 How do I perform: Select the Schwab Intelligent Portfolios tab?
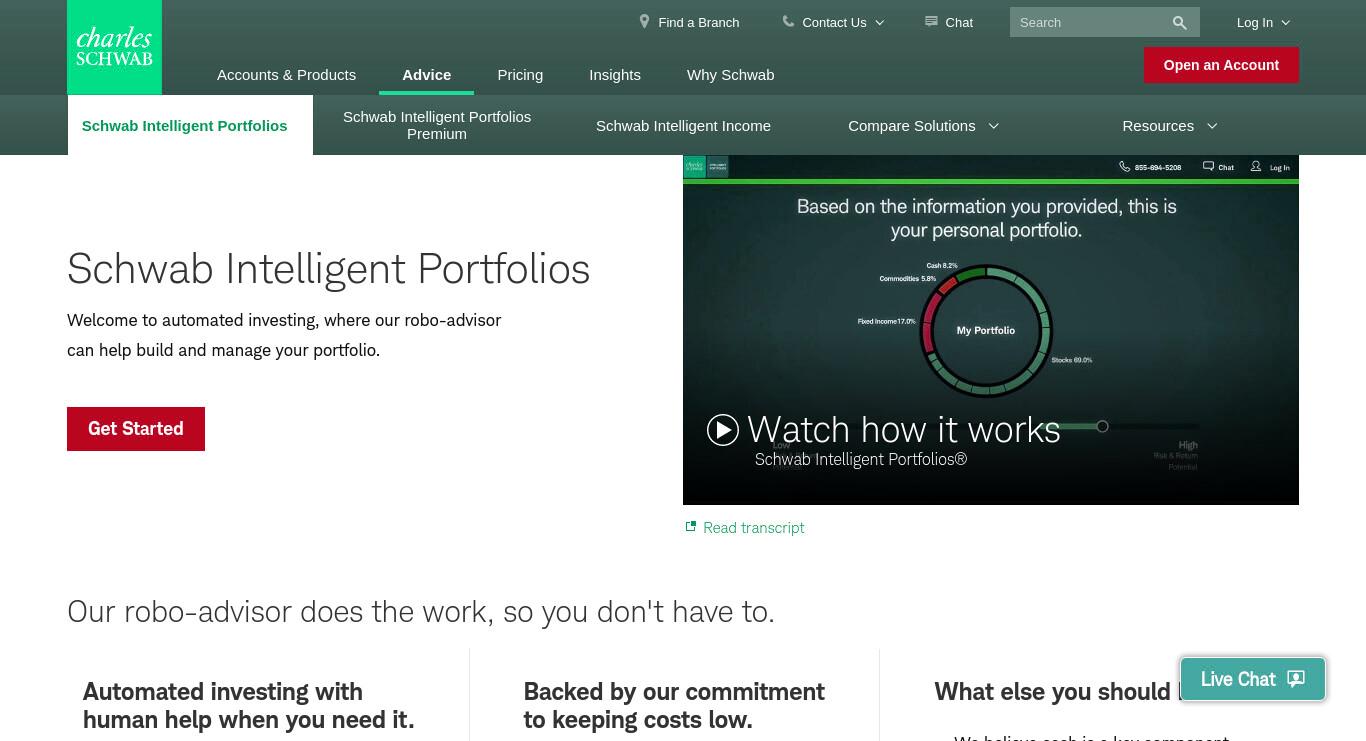(x=190, y=125)
